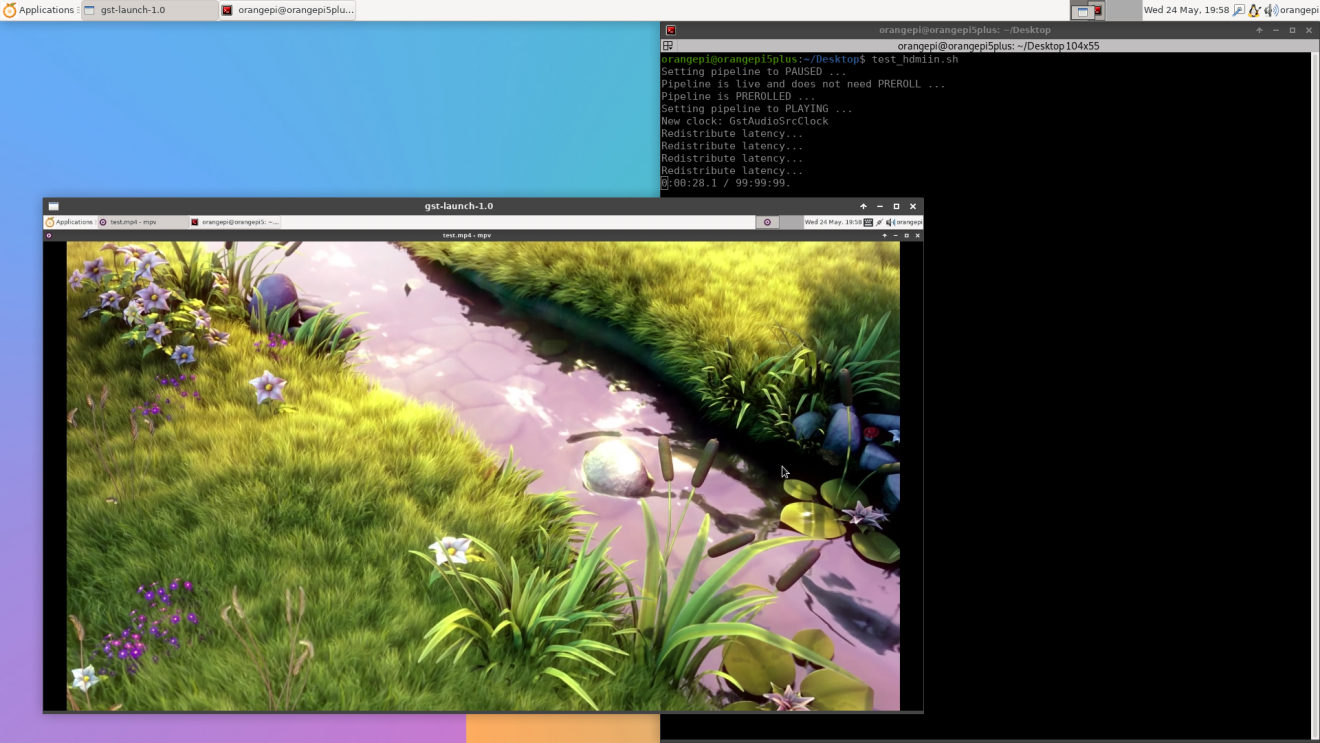
Task: Open the Terminator grouping grid icon
Action: [x=668, y=46]
